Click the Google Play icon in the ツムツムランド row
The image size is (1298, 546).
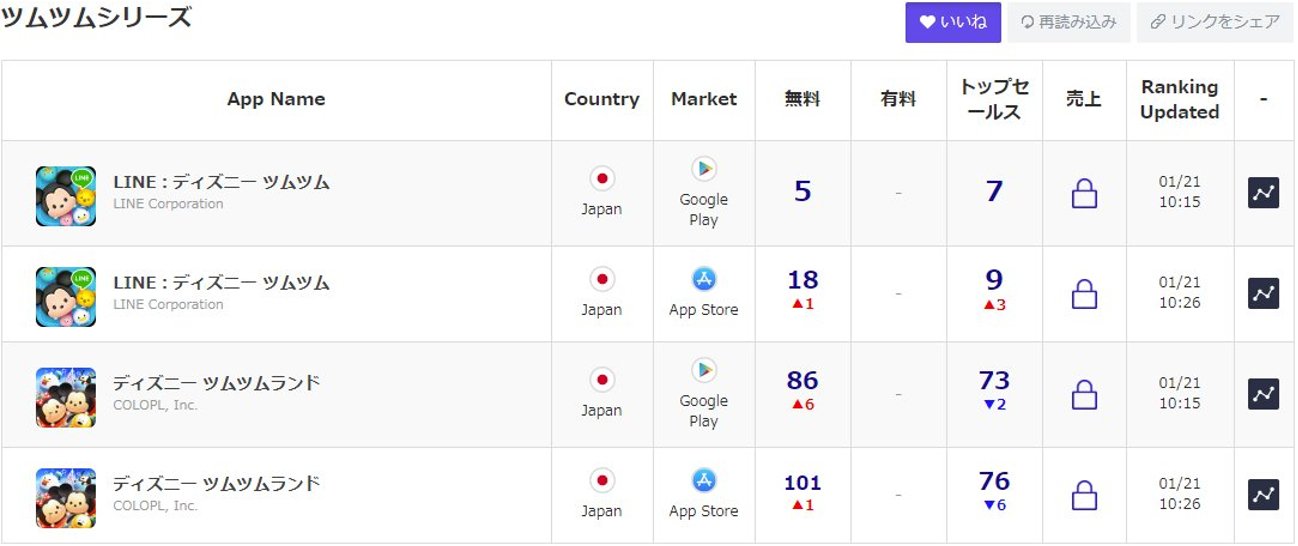pyautogui.click(x=704, y=371)
